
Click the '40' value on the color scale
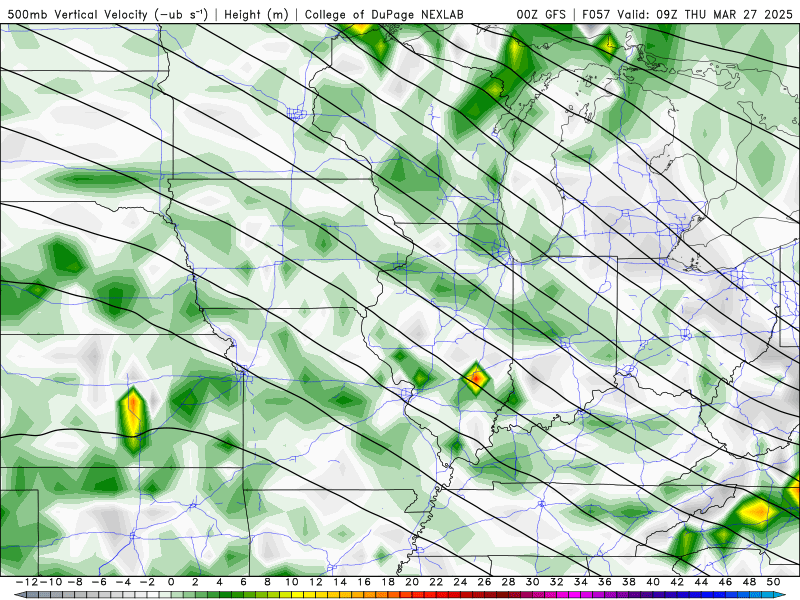pos(653,582)
